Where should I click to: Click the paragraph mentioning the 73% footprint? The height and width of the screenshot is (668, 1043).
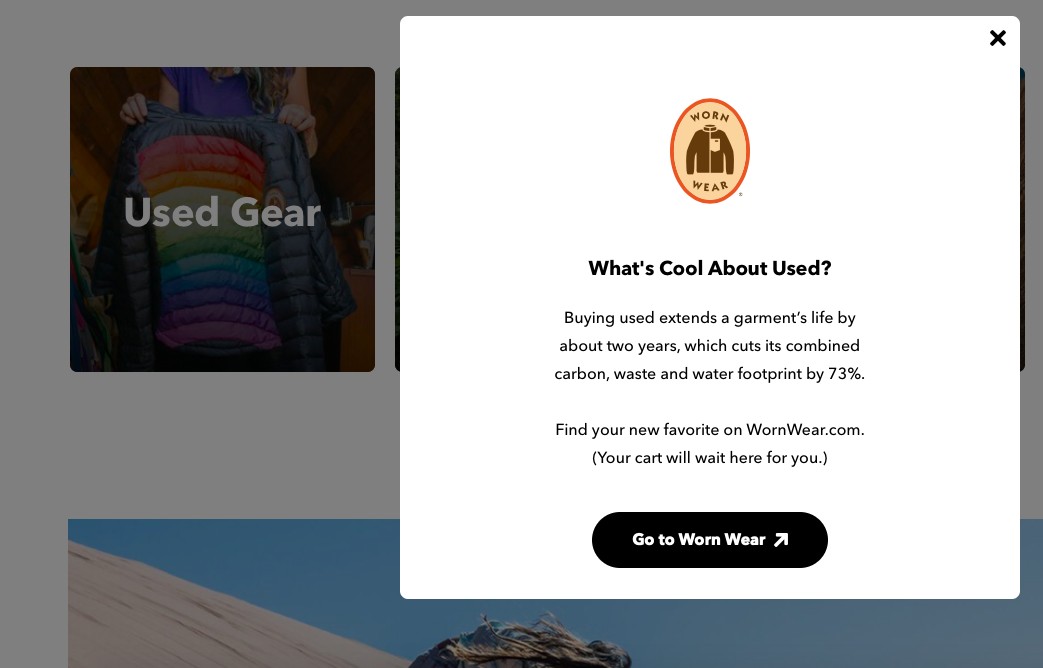point(709,345)
